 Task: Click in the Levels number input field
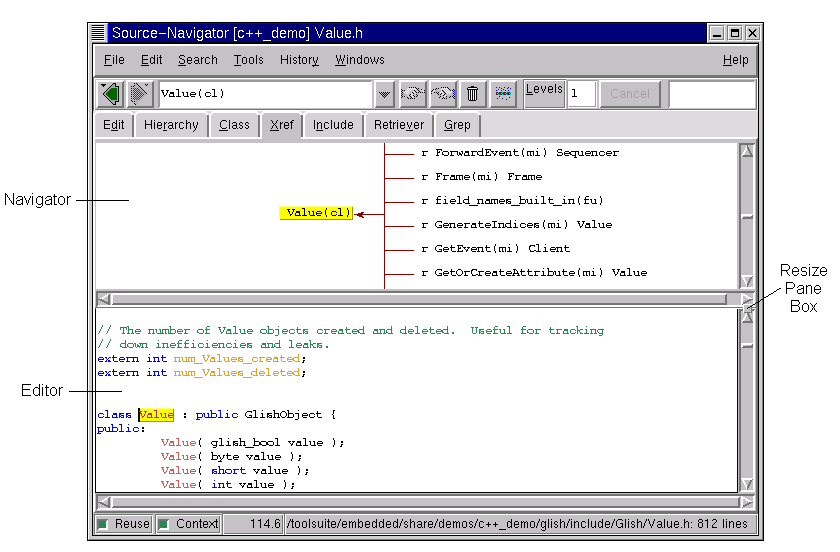tap(582, 94)
